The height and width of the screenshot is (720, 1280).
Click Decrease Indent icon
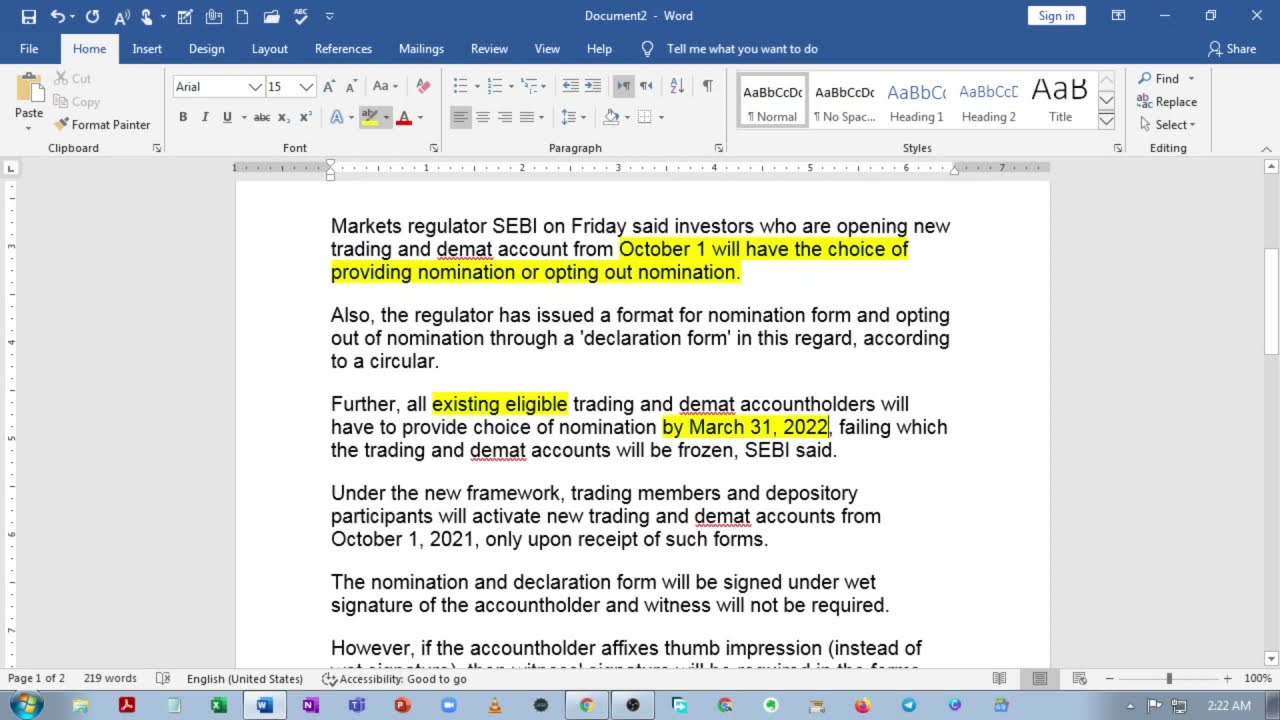pyautogui.click(x=570, y=86)
